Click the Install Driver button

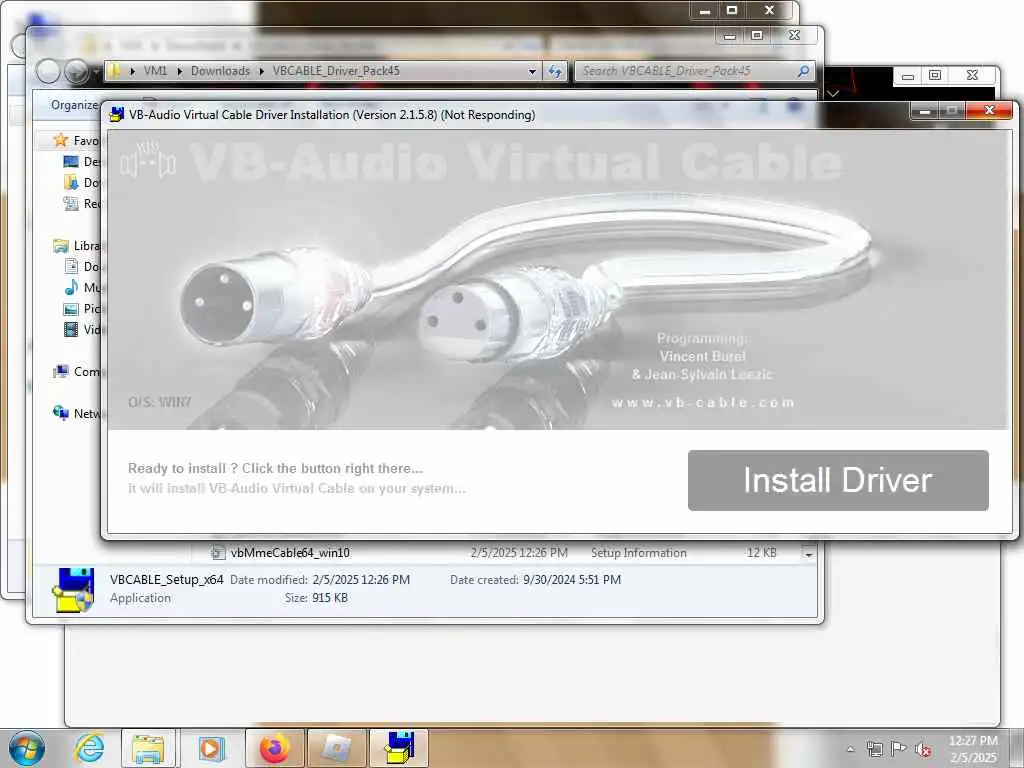(x=838, y=480)
